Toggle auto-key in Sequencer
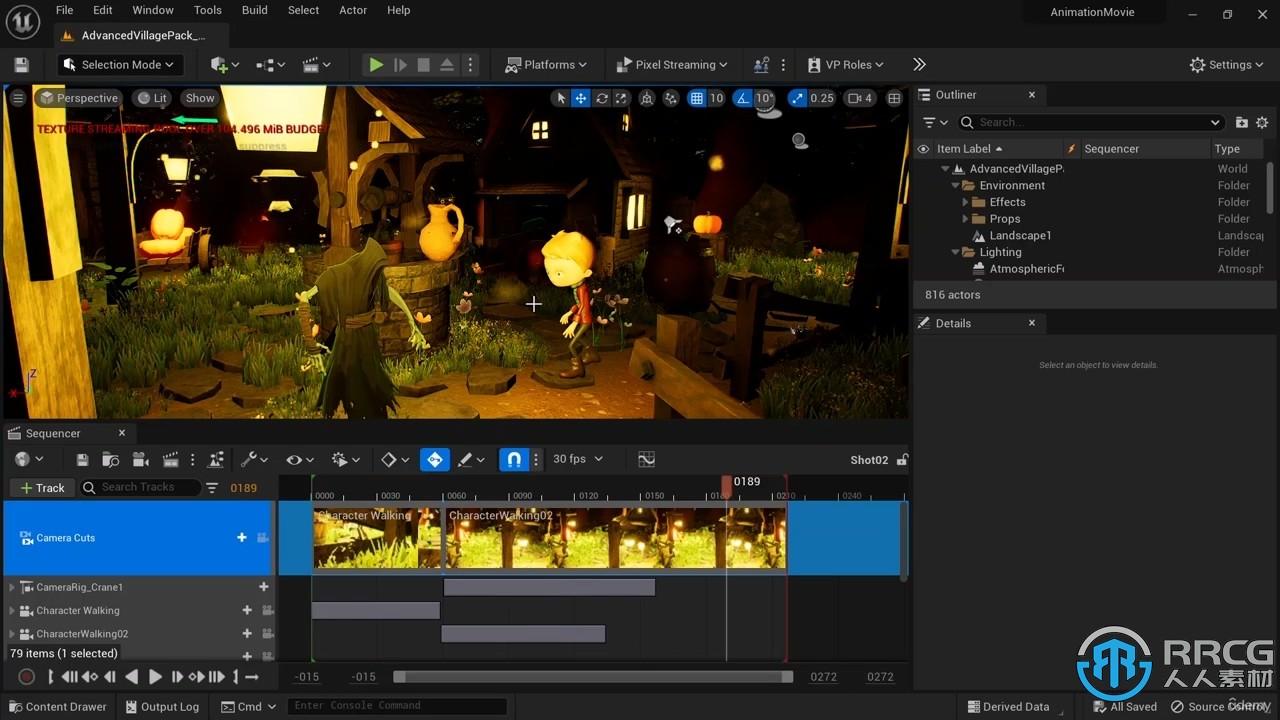The image size is (1280, 720). click(x=434, y=459)
